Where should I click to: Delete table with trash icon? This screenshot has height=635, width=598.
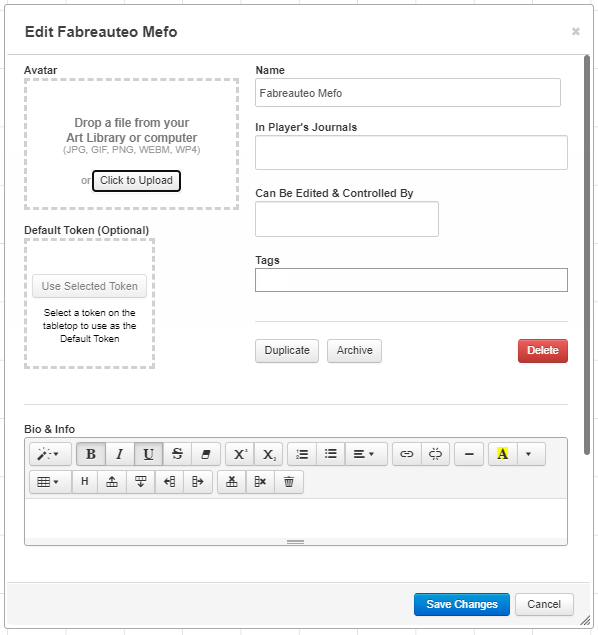click(289, 482)
